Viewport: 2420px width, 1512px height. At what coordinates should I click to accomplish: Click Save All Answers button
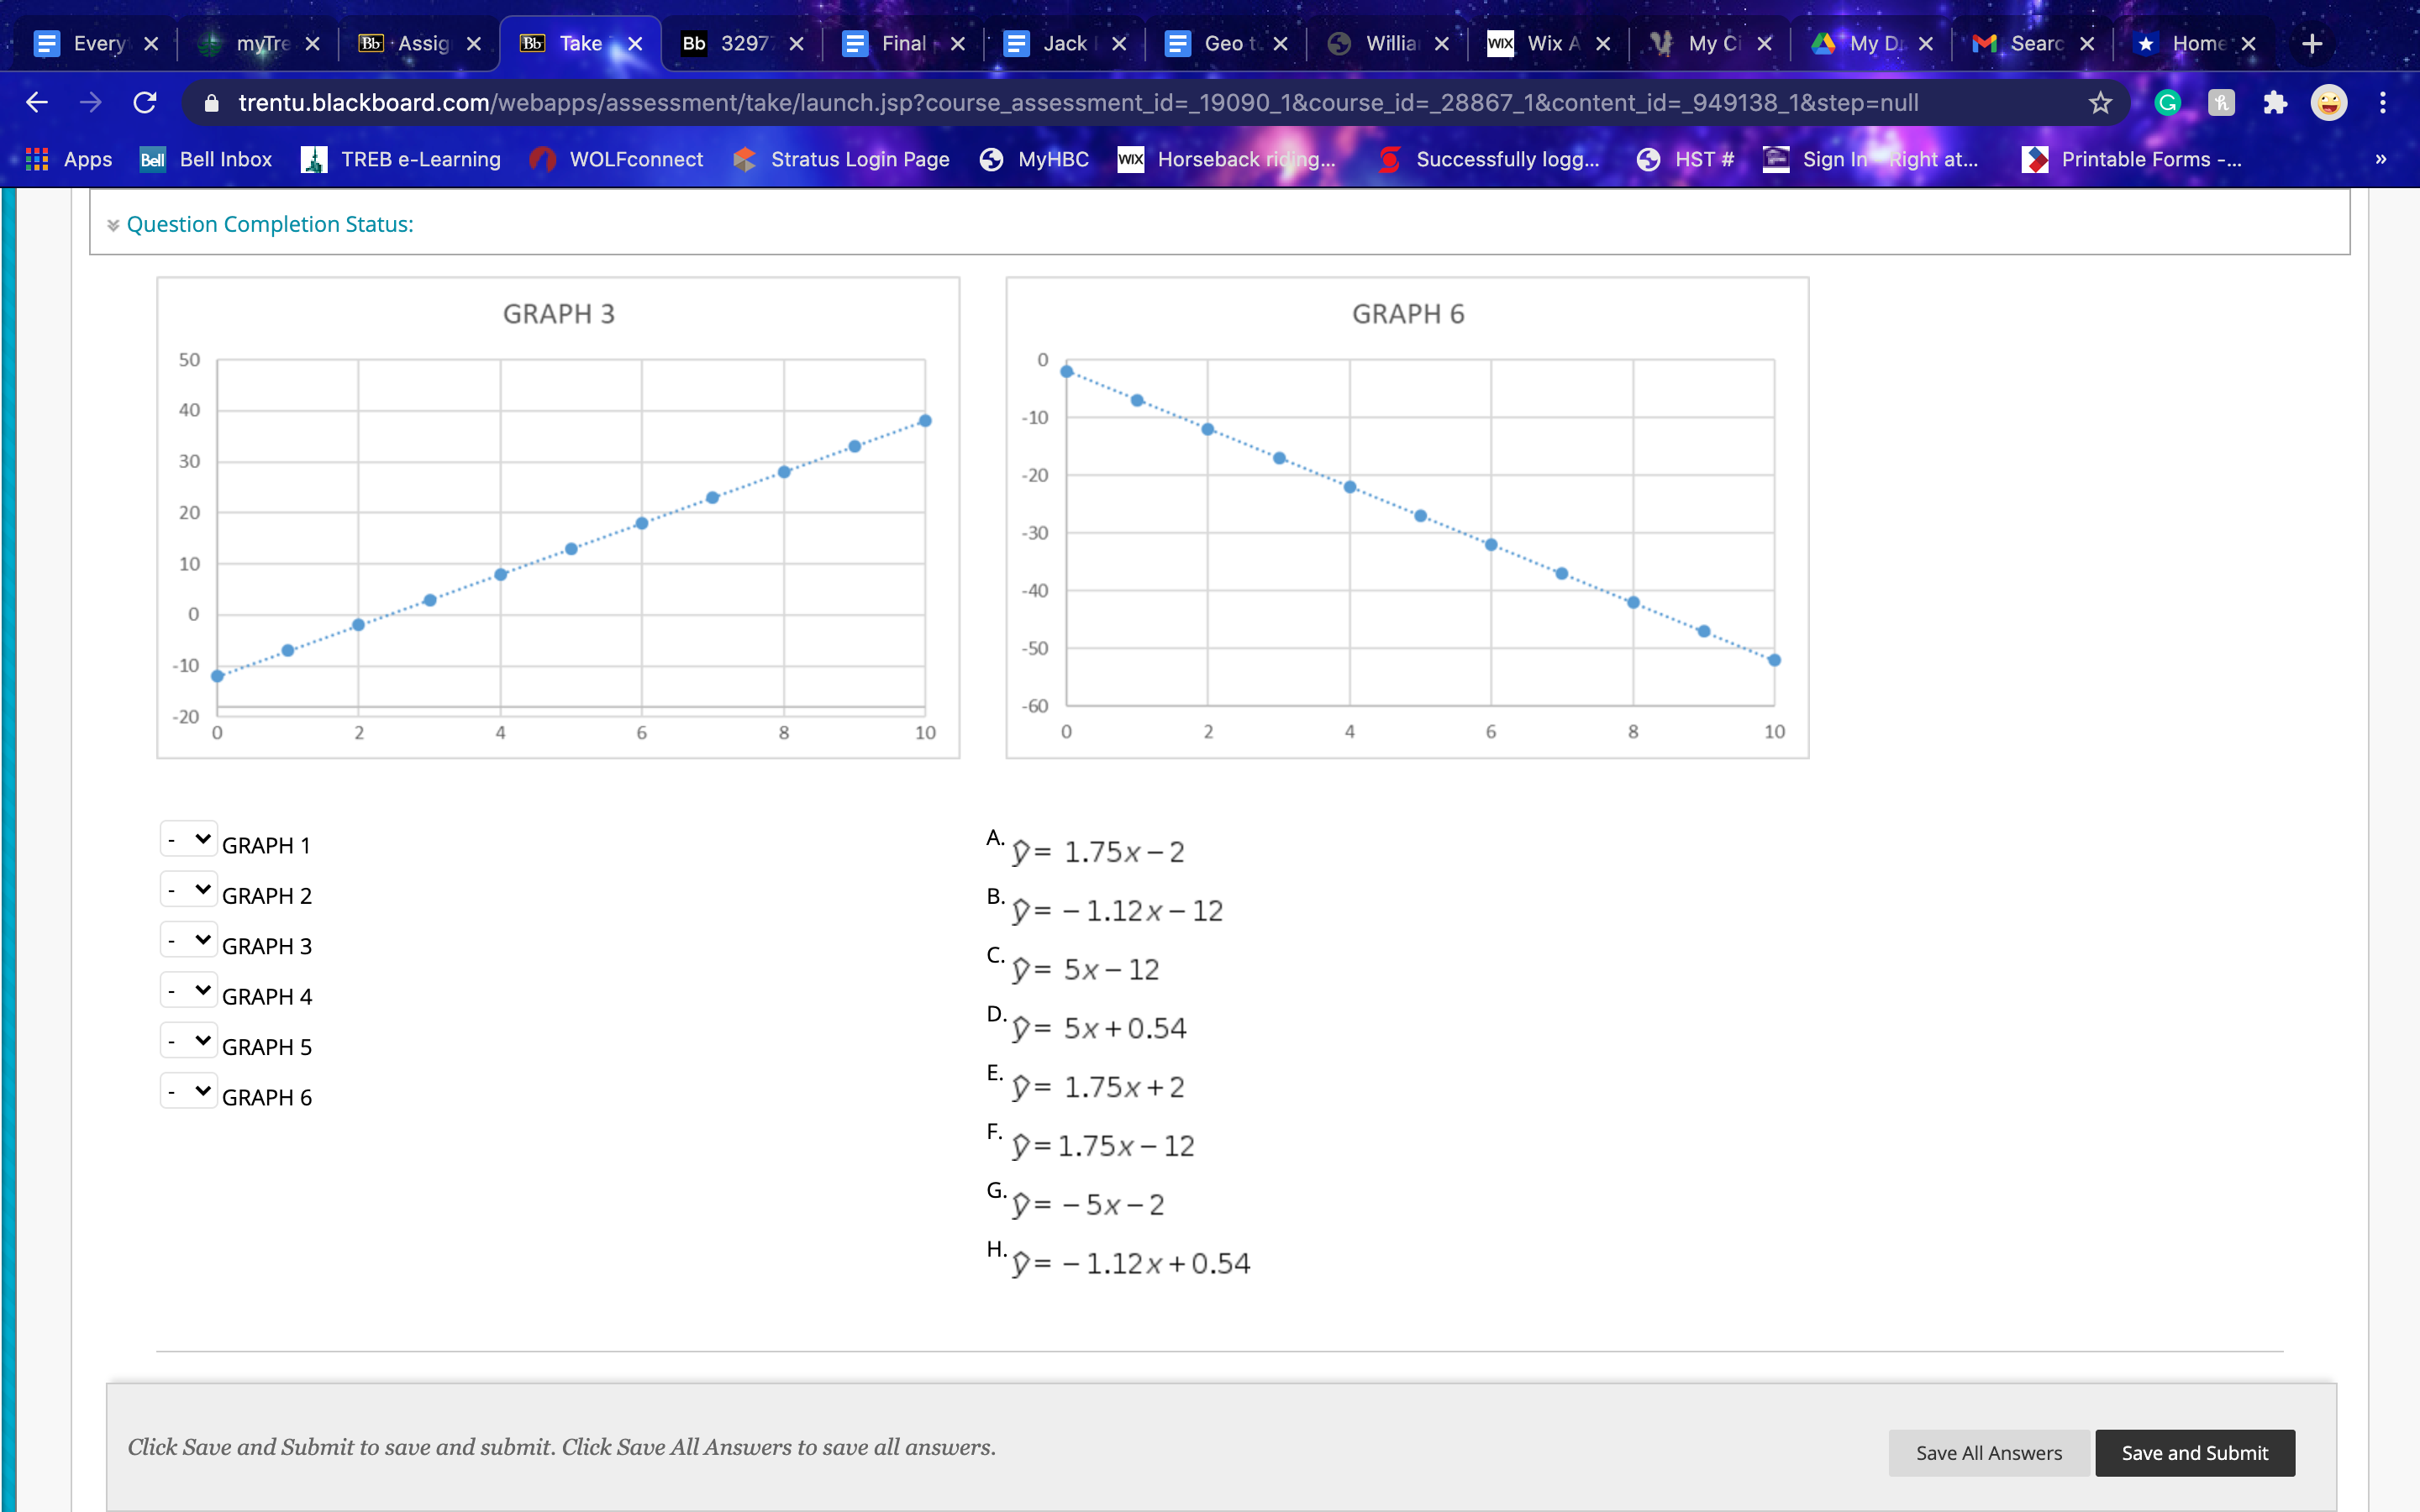1988,1451
